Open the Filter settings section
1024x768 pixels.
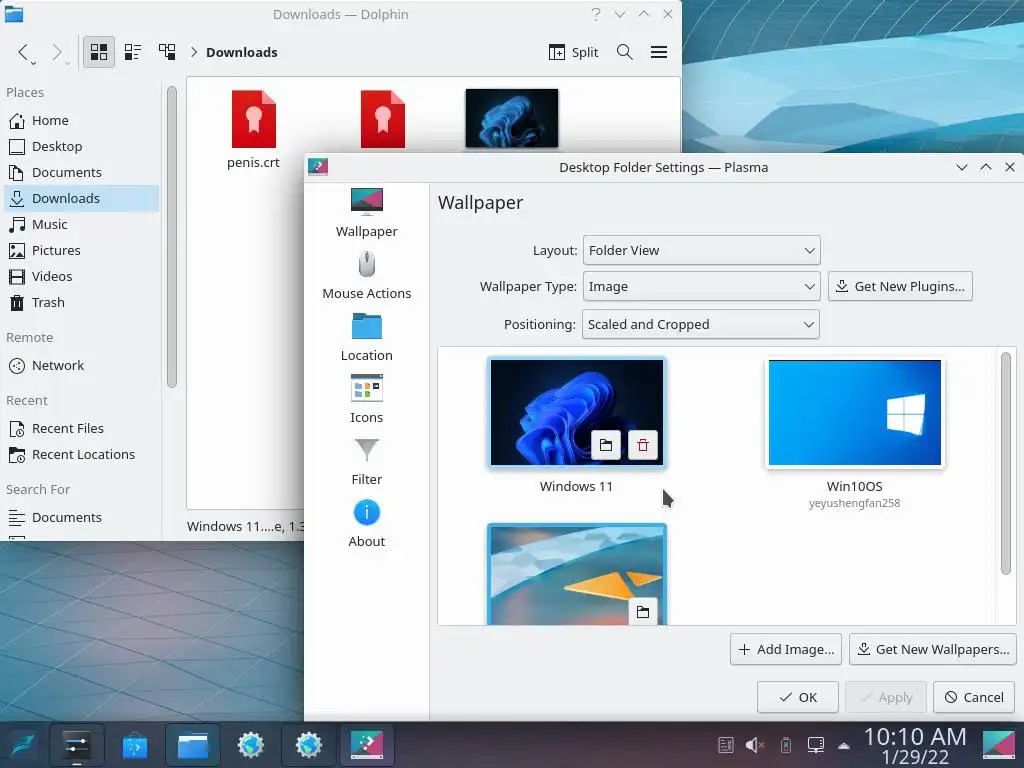click(366, 461)
